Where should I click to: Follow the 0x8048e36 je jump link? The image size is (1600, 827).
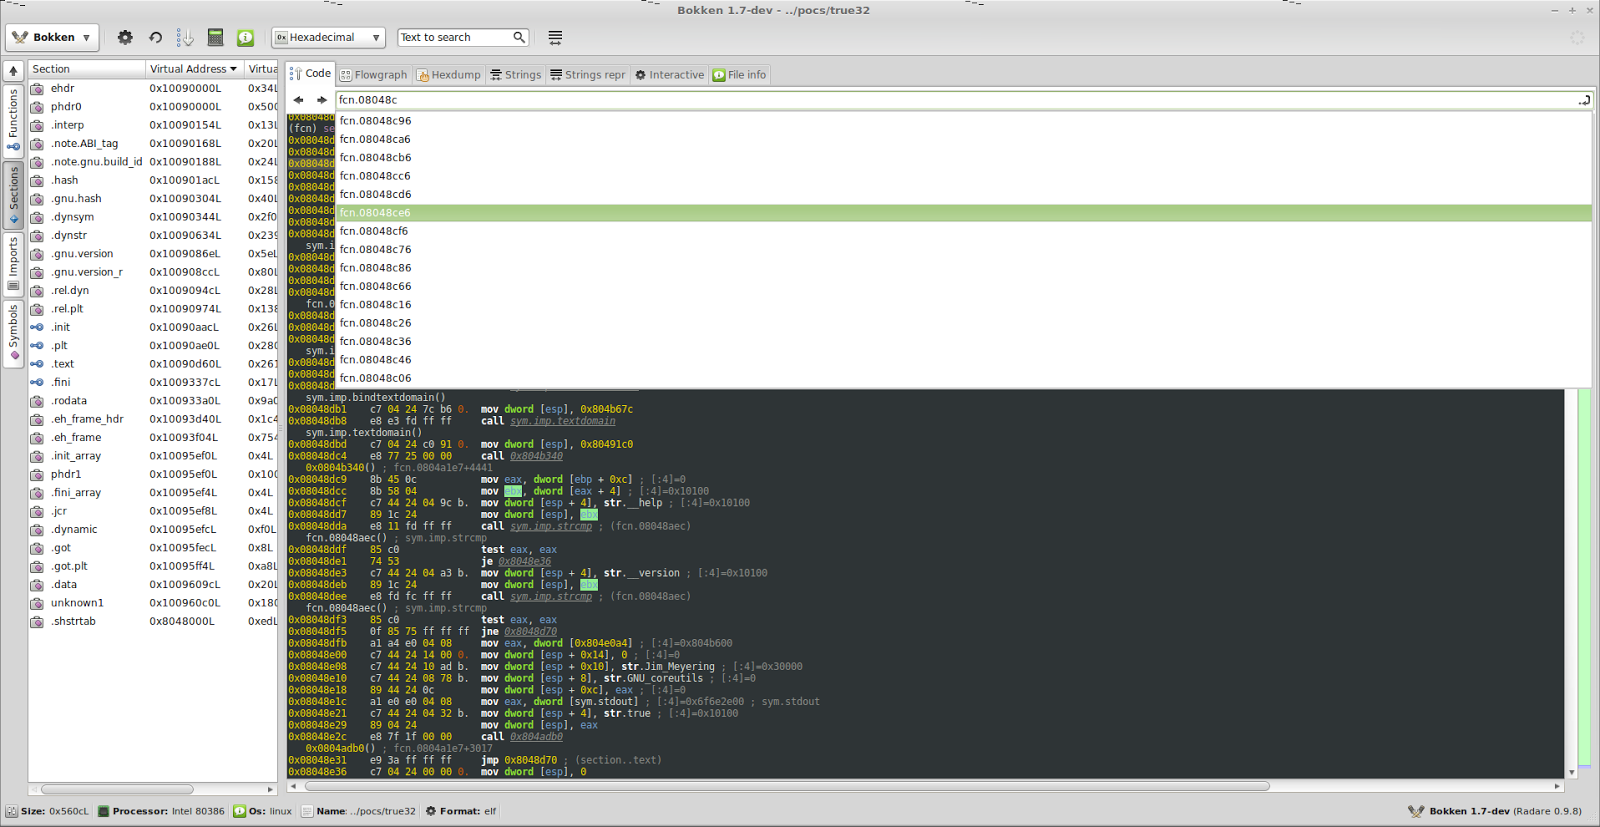pyautogui.click(x=525, y=562)
